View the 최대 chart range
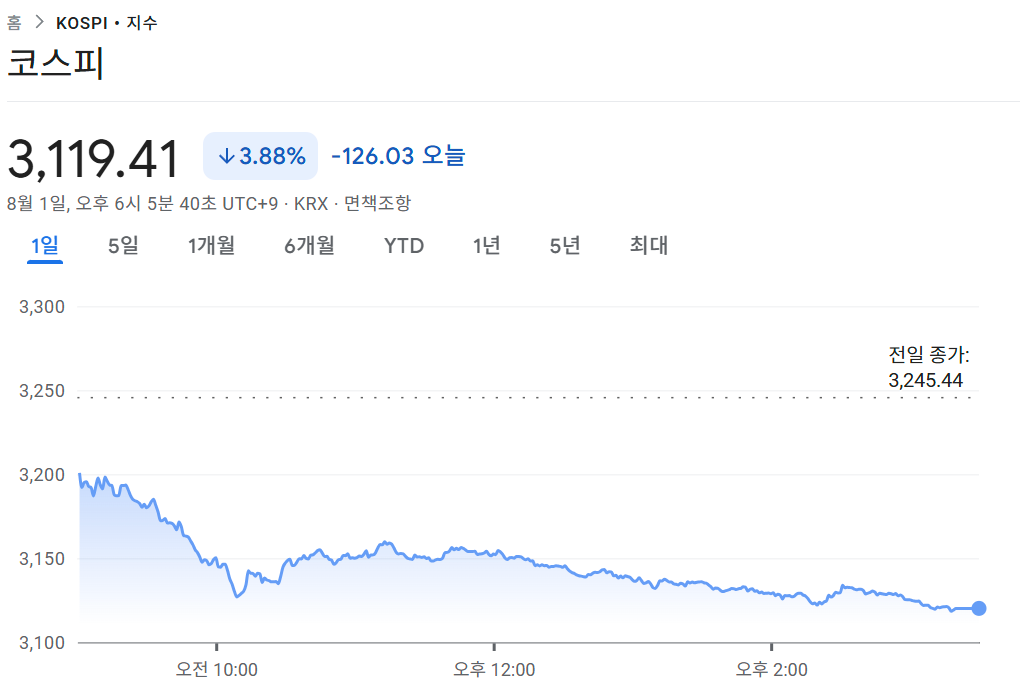 pyautogui.click(x=648, y=245)
